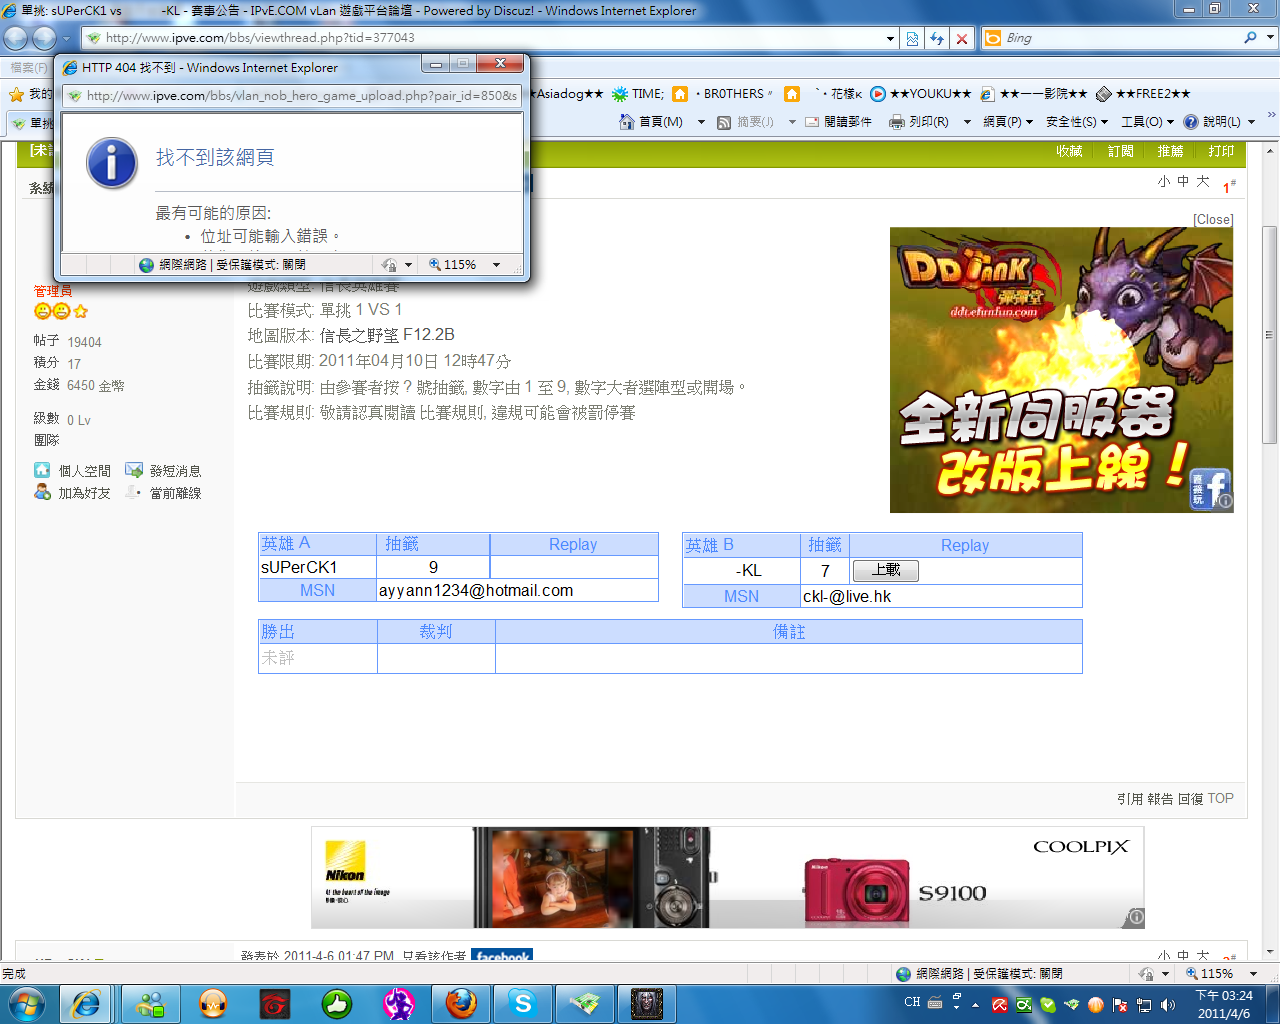This screenshot has width=1280, height=1024.
Task: Click the 加為好友 link
Action: [x=85, y=493]
